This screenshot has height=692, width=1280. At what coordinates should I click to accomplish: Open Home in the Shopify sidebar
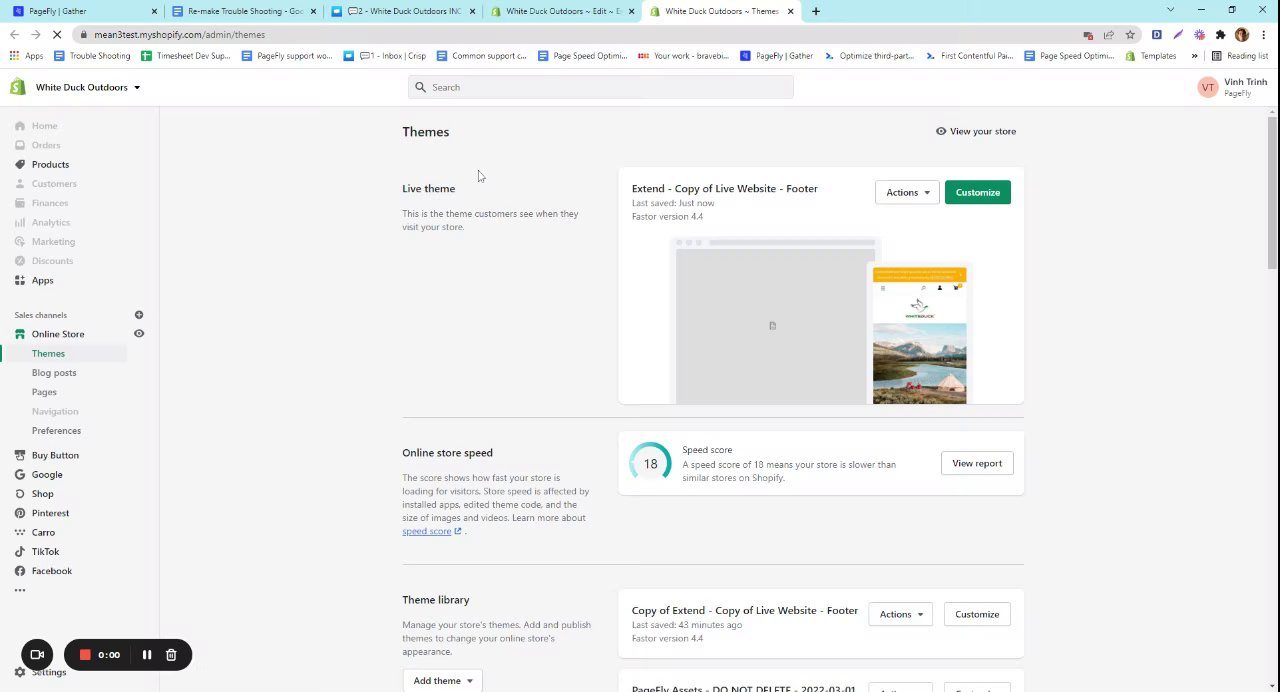[44, 126]
